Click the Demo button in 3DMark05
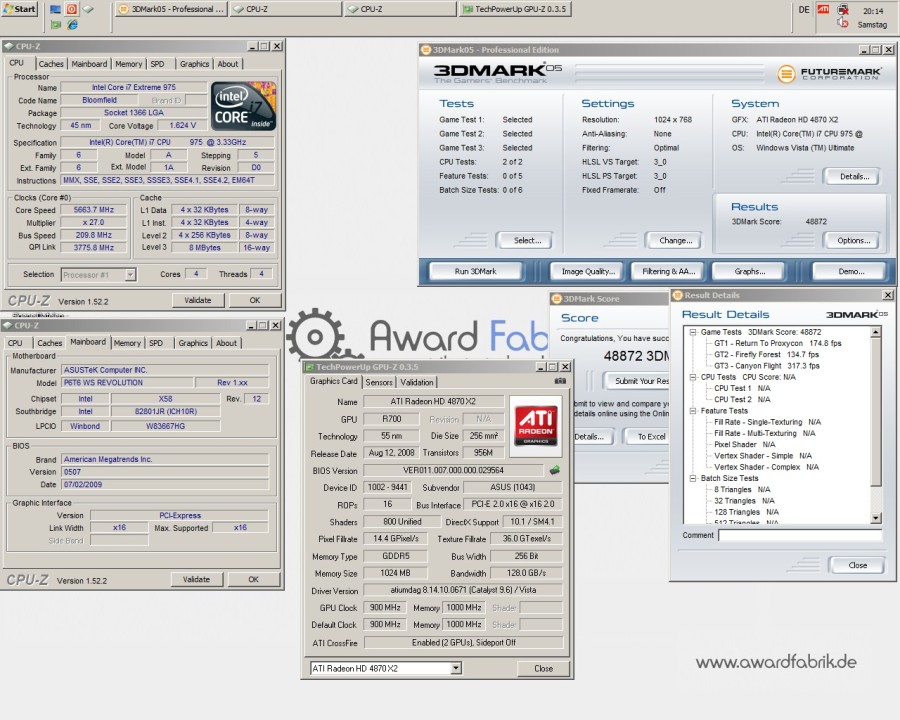The width and height of the screenshot is (900, 720). coord(851,272)
